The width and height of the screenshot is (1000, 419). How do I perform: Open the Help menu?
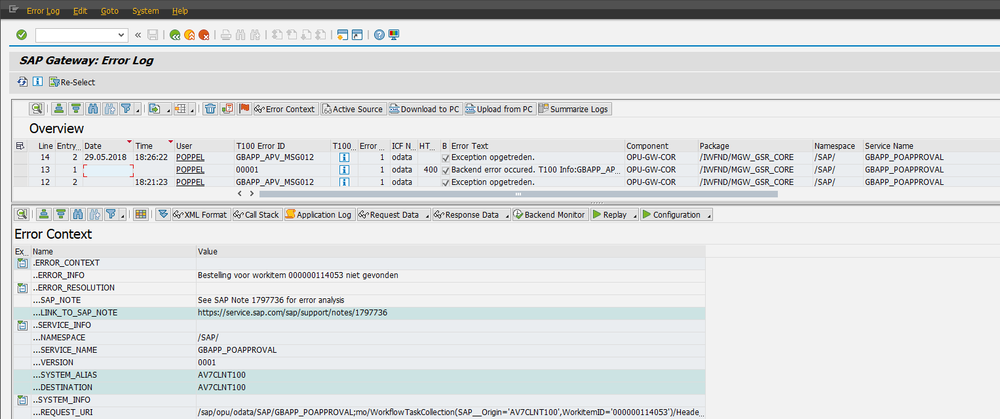[x=180, y=11]
